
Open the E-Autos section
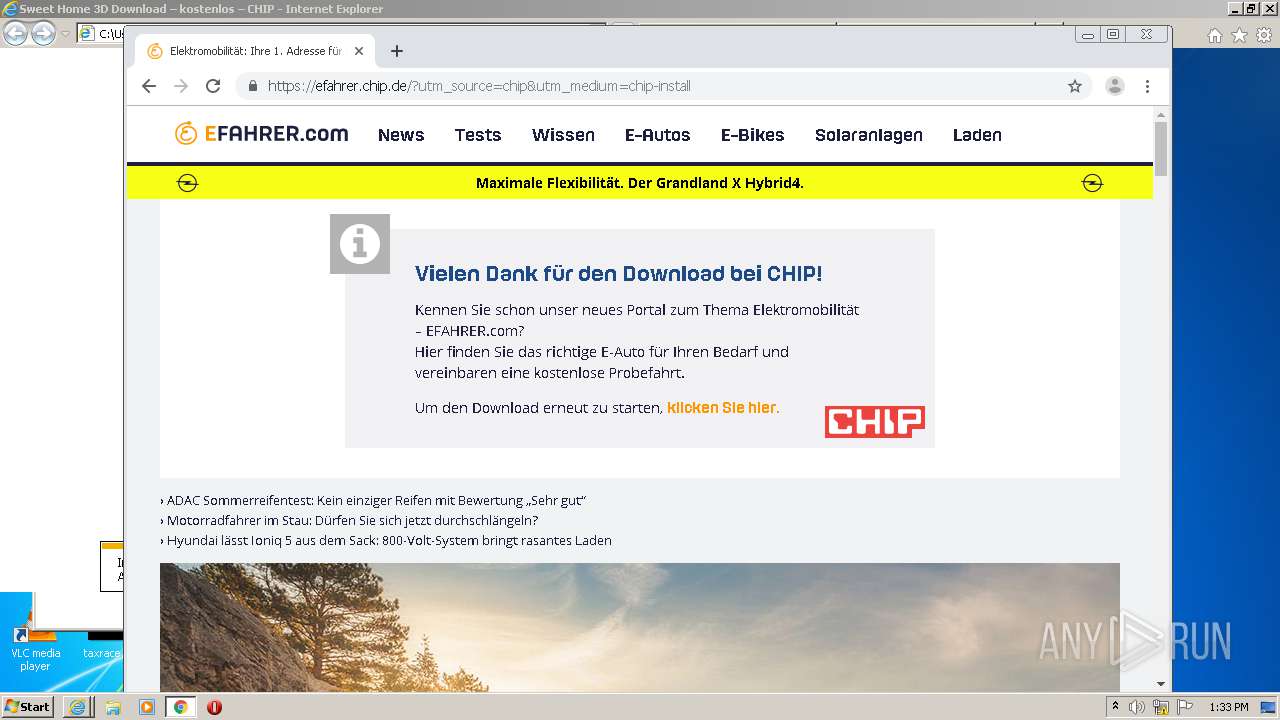point(657,135)
